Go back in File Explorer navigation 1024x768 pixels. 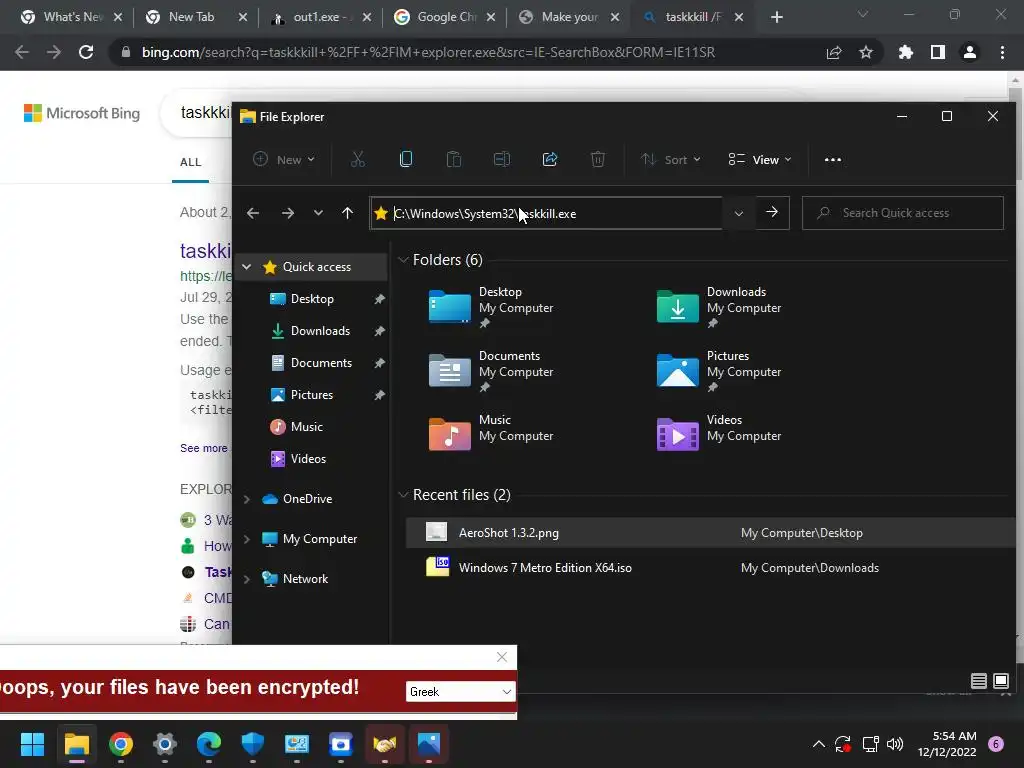coord(253,213)
